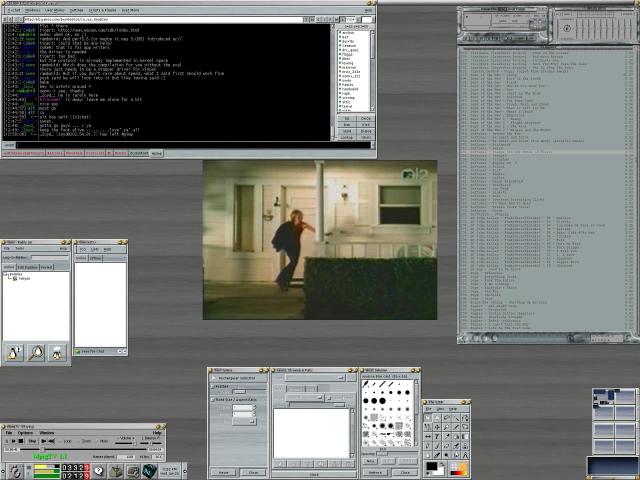Select the Clone stamp tool

click(465, 446)
